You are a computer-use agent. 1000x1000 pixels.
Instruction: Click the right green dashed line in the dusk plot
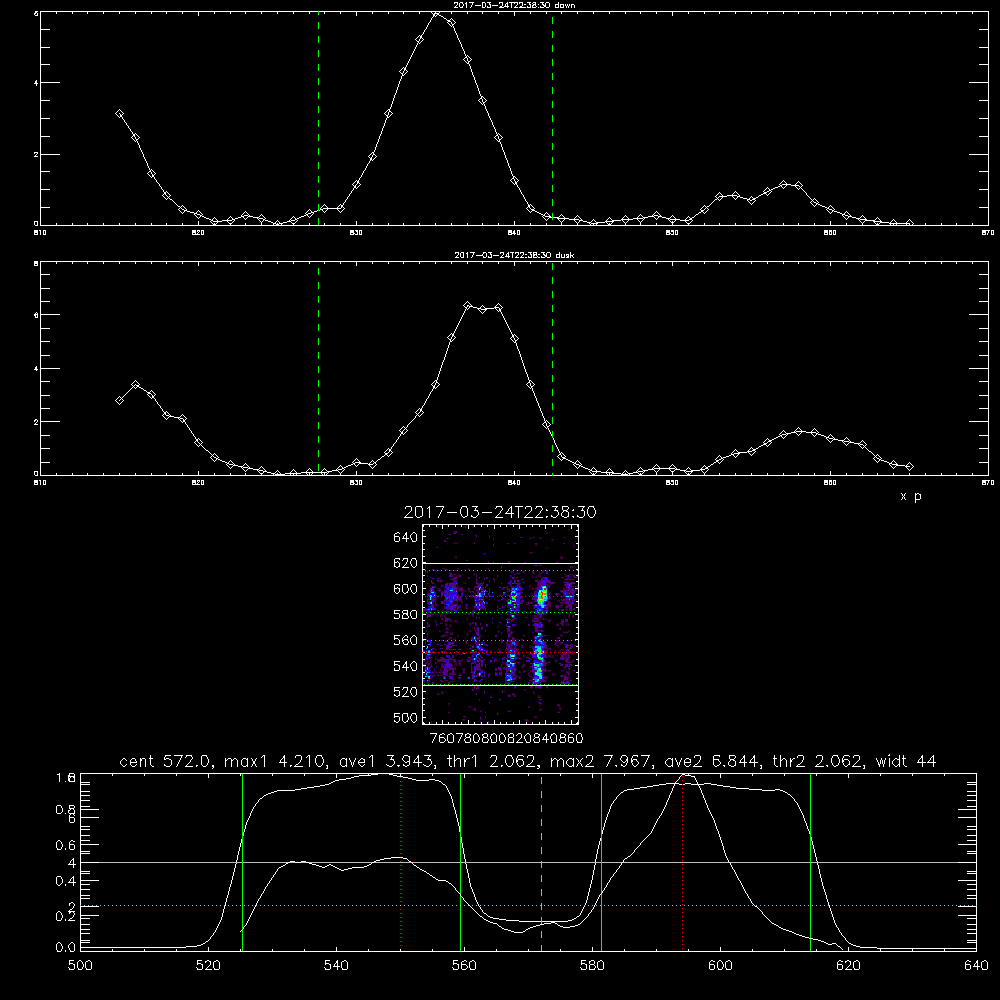tap(552, 369)
